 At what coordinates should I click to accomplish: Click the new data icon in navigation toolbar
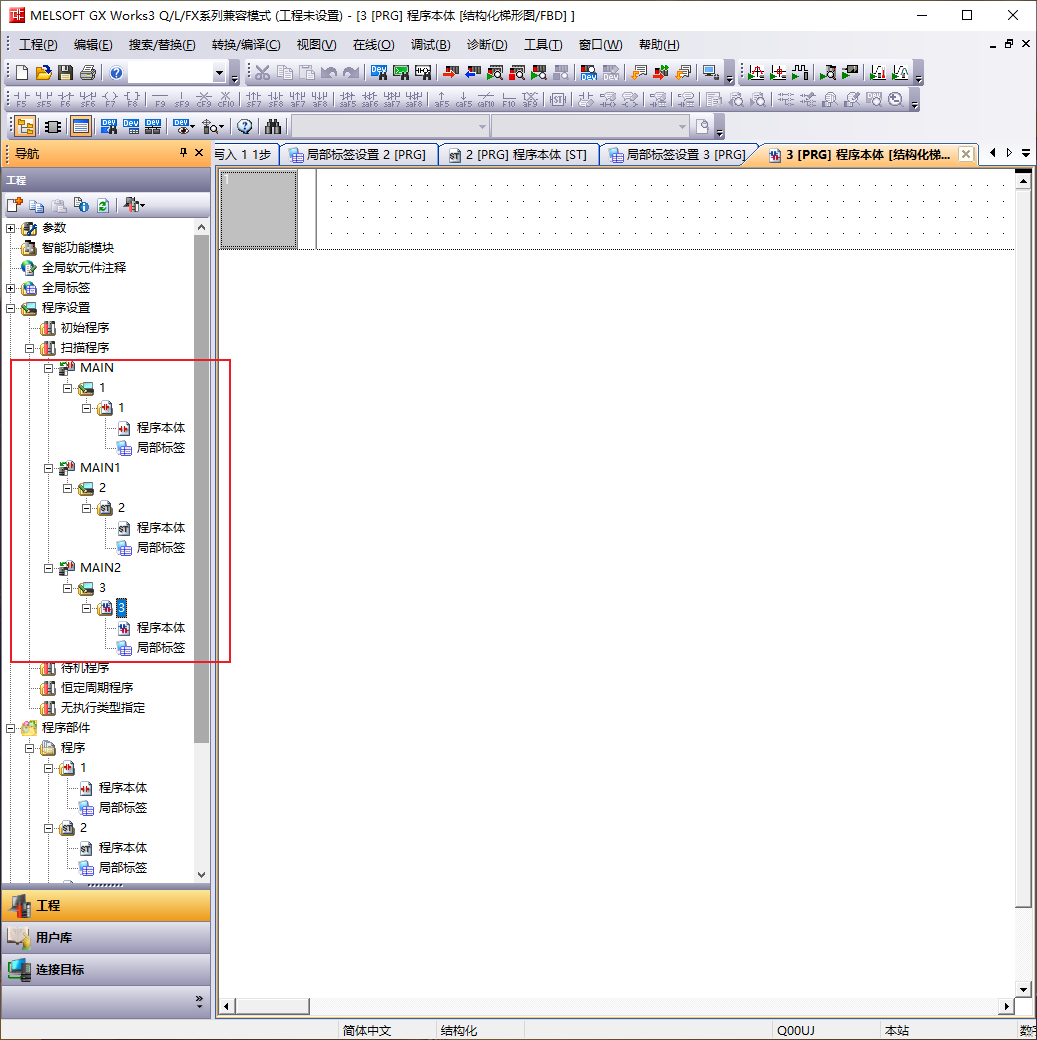(x=15, y=205)
